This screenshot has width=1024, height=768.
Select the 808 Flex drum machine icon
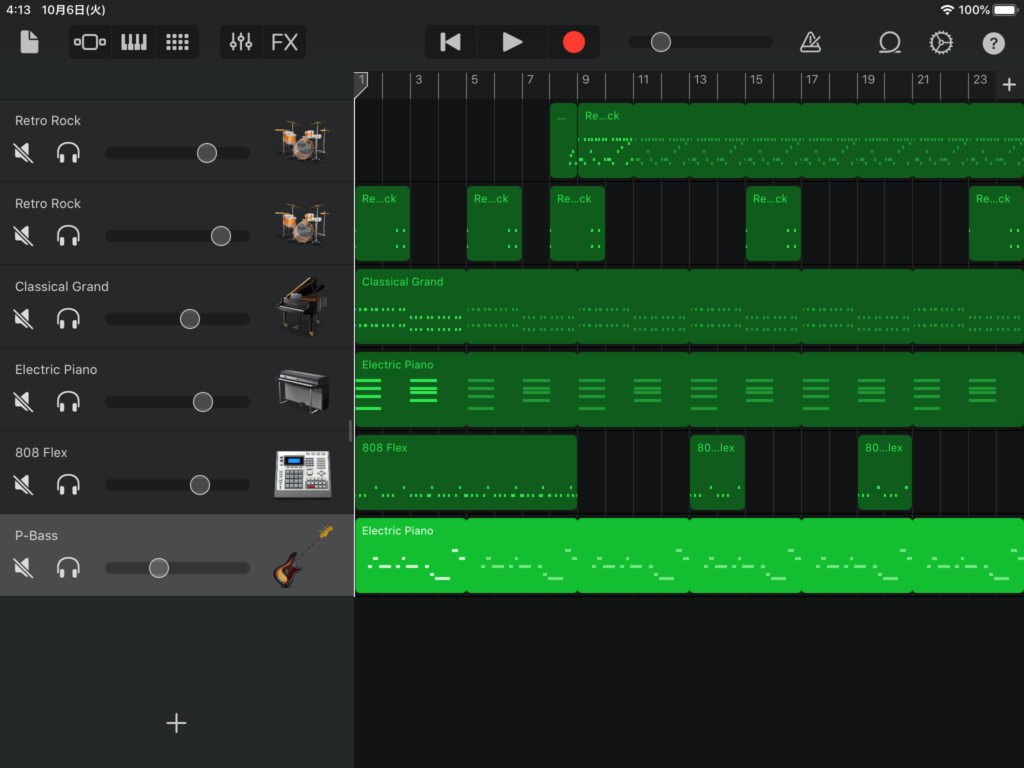pyautogui.click(x=302, y=474)
